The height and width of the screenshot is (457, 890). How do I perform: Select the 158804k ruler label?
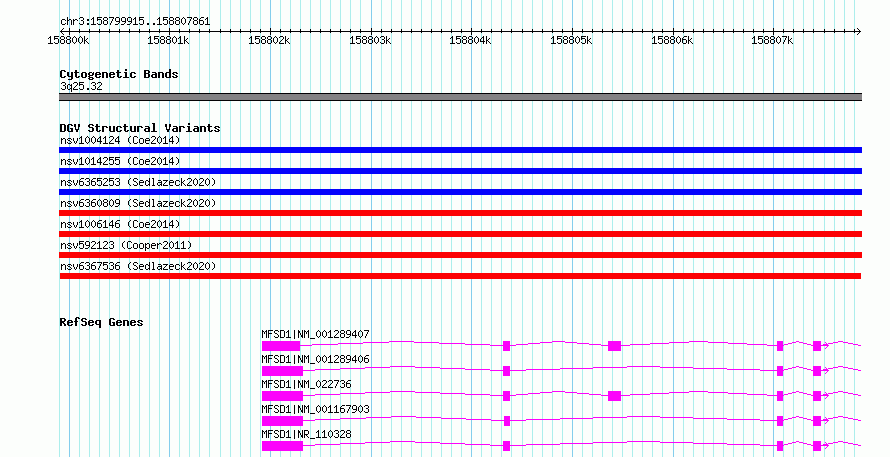(x=471, y=40)
